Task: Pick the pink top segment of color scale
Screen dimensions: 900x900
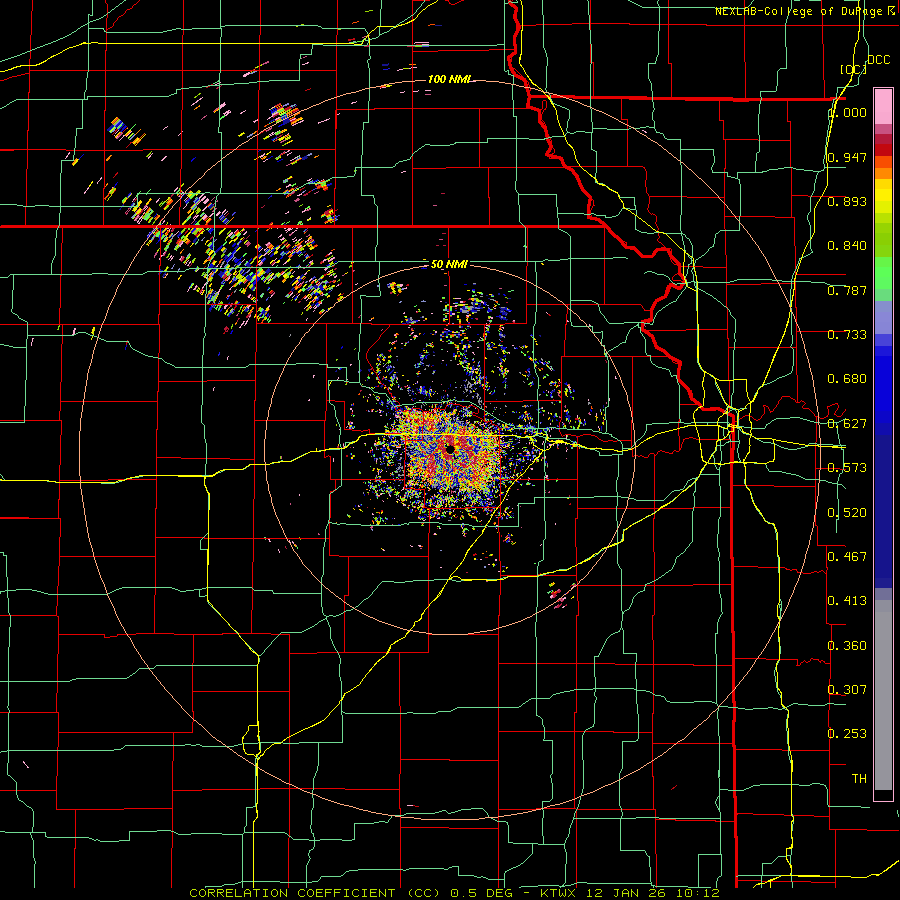Action: pyautogui.click(x=883, y=107)
